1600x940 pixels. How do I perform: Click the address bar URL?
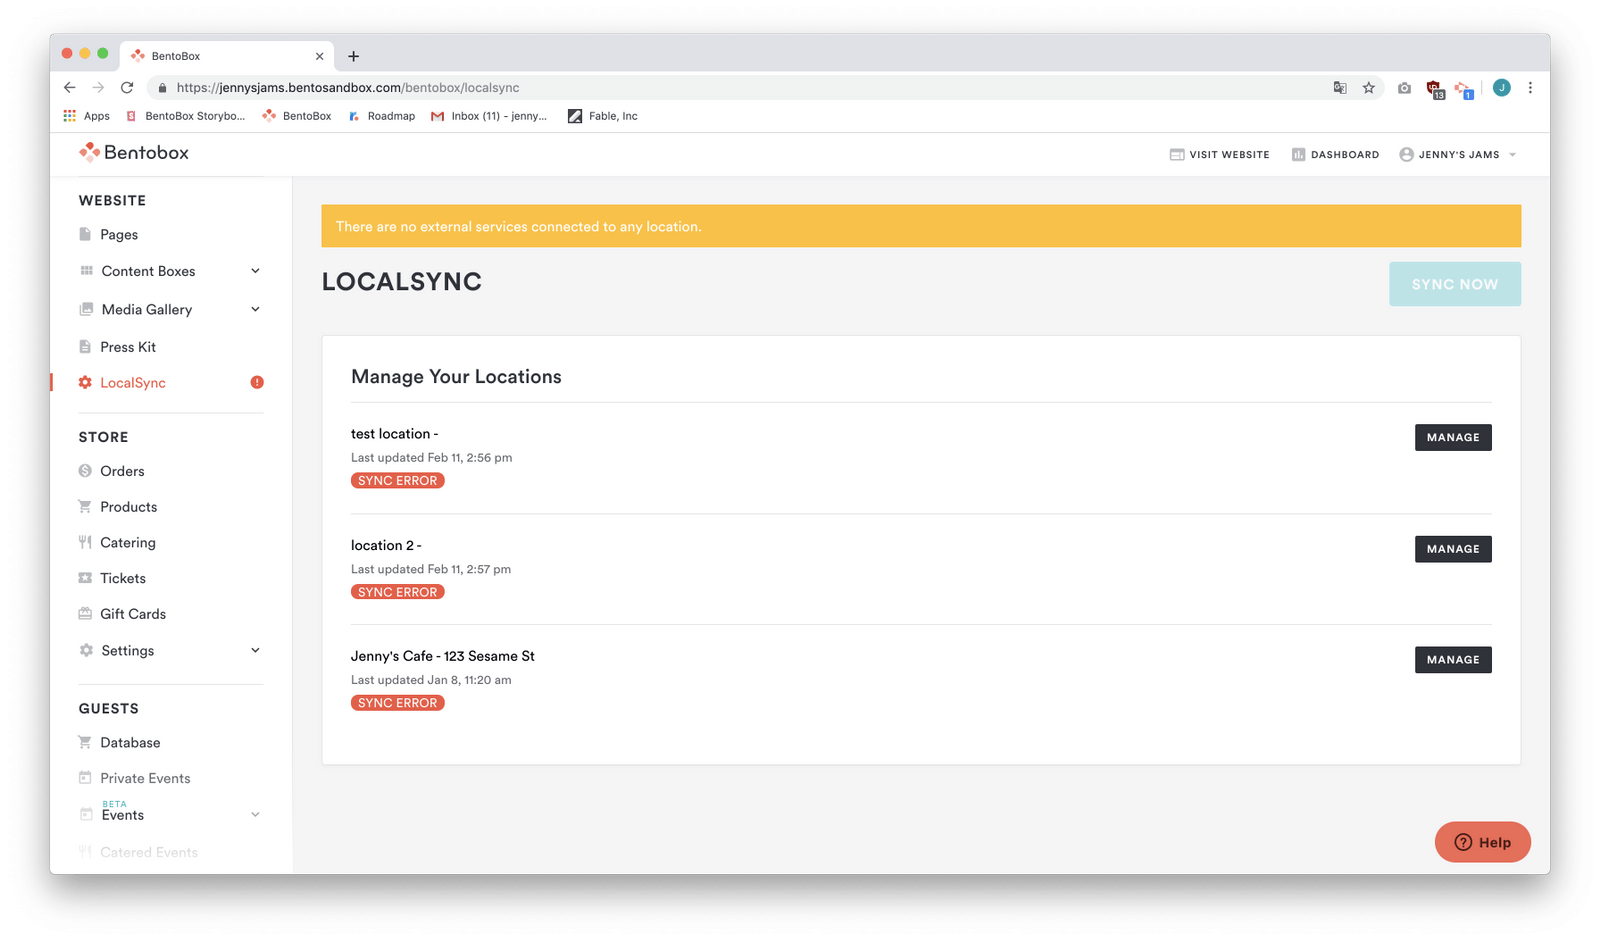348,88
